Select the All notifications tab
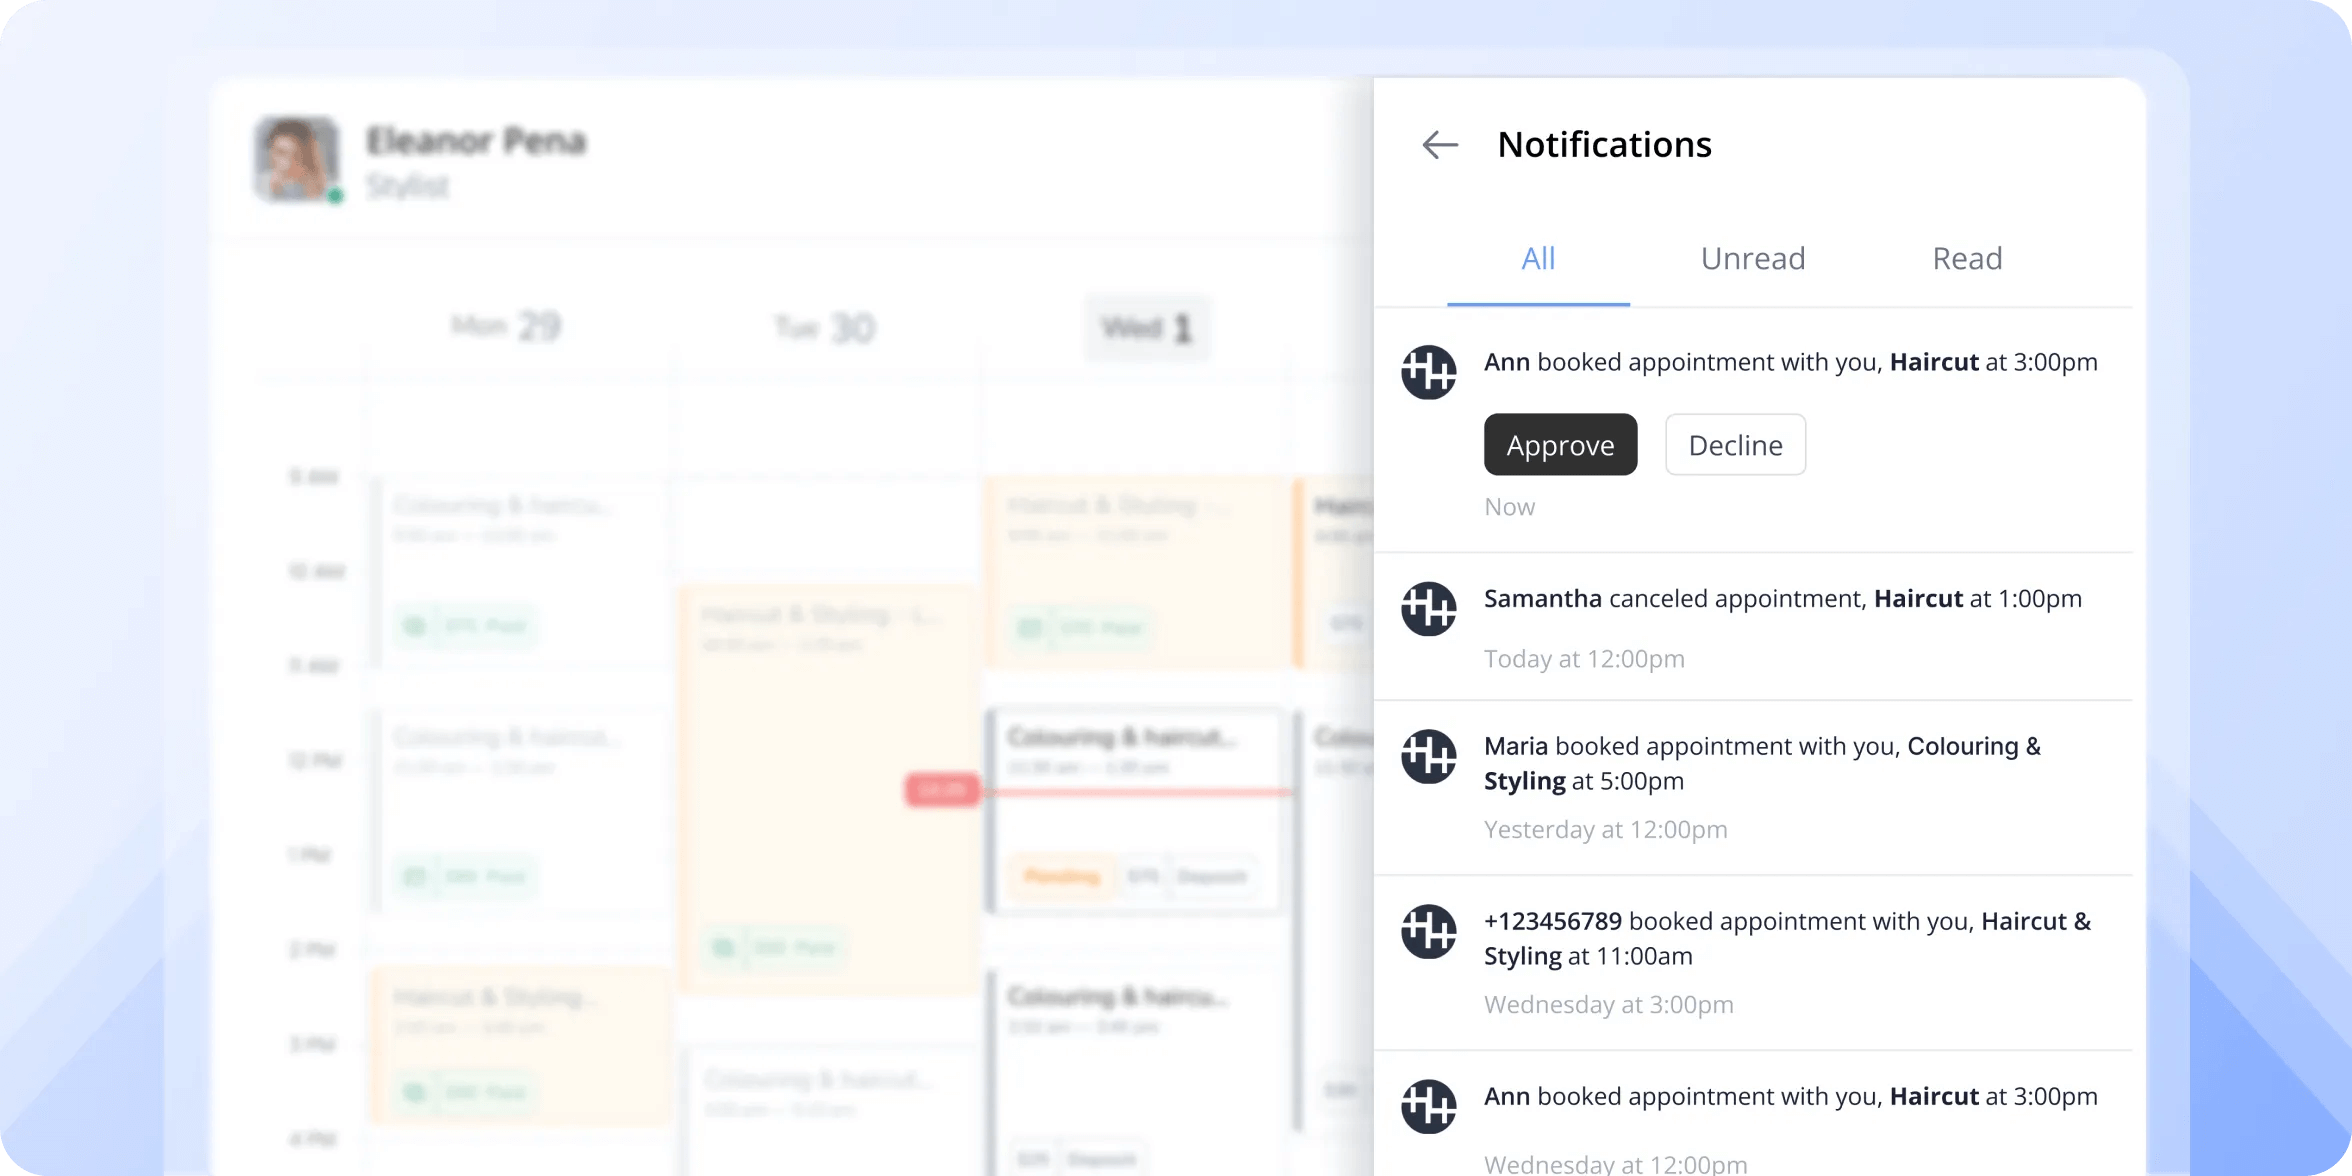Viewport: 2352px width, 1176px height. click(x=1537, y=258)
